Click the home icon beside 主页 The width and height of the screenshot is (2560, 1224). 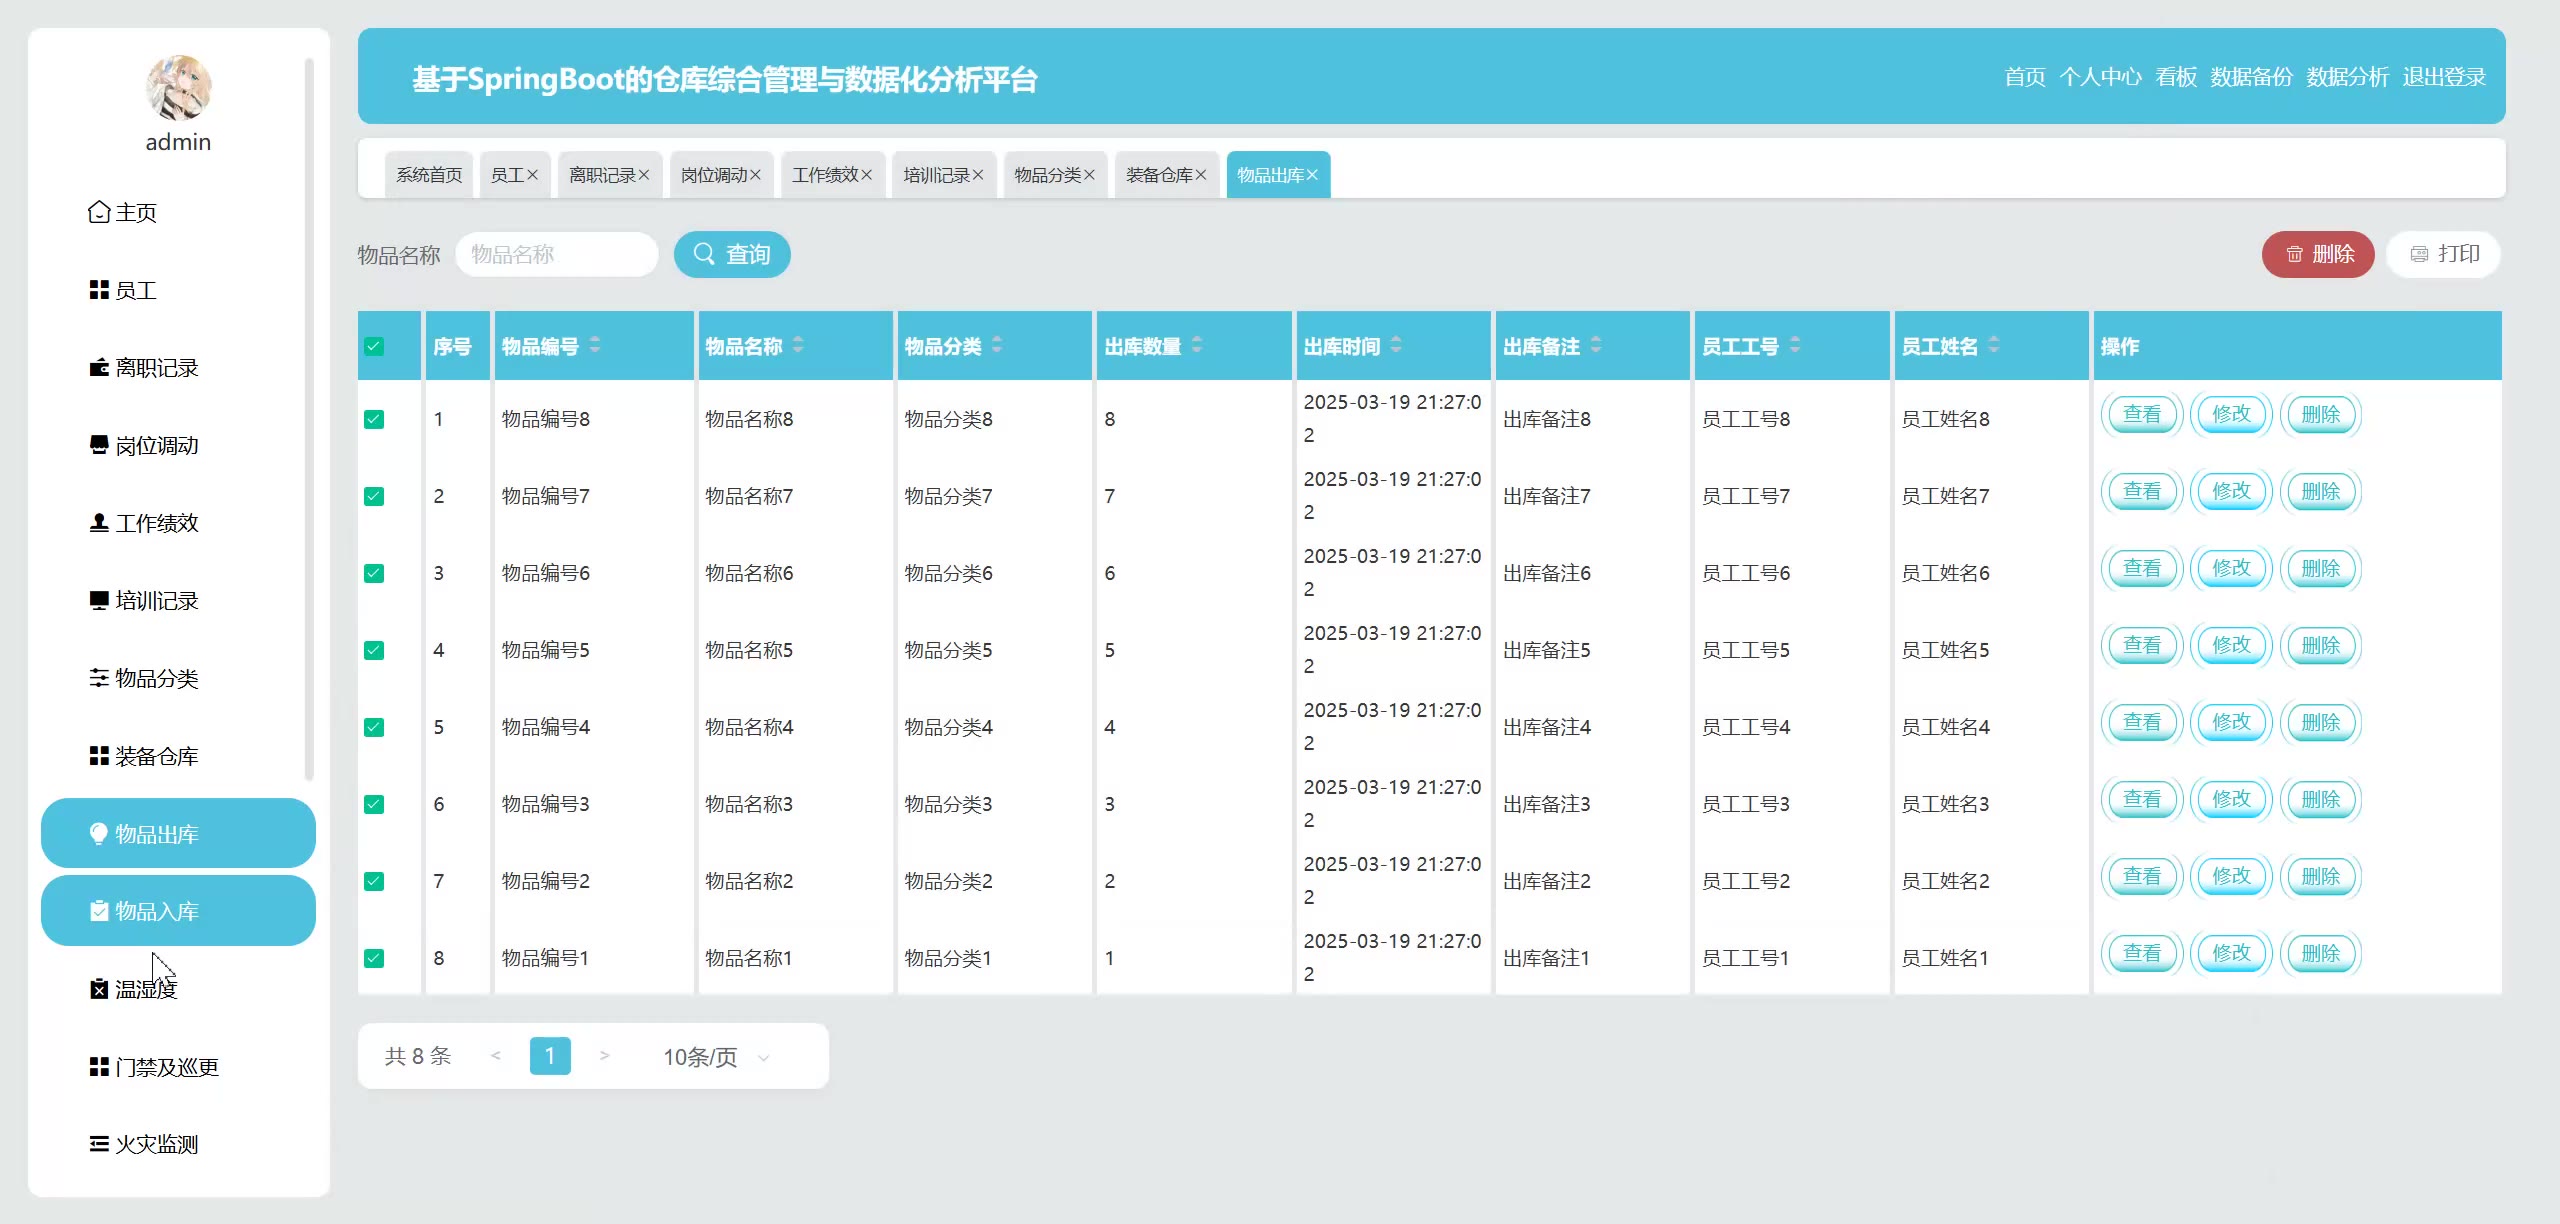98,213
